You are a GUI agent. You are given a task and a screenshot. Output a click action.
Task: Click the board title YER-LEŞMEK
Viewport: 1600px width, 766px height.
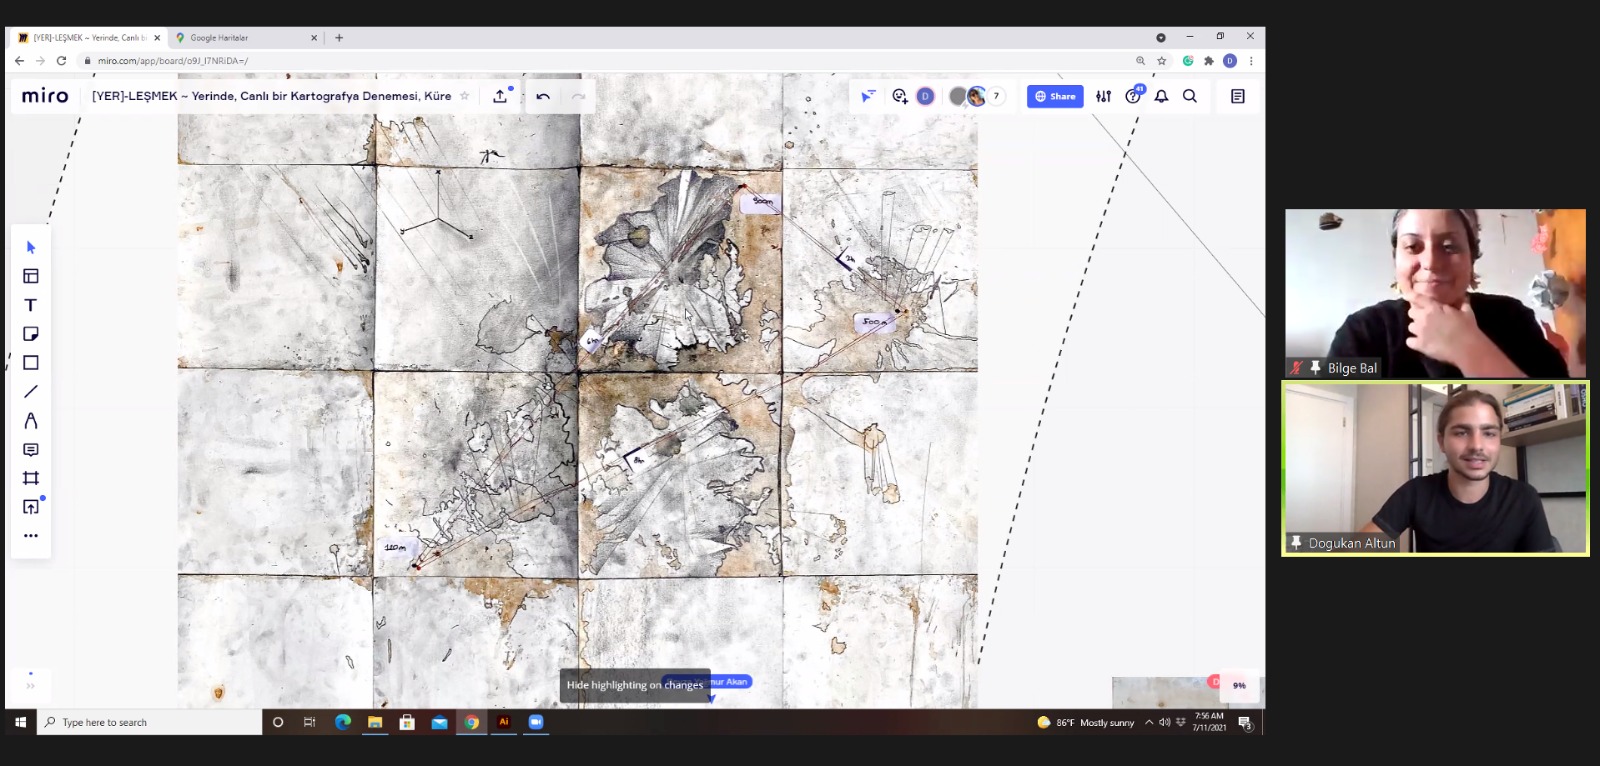click(271, 96)
